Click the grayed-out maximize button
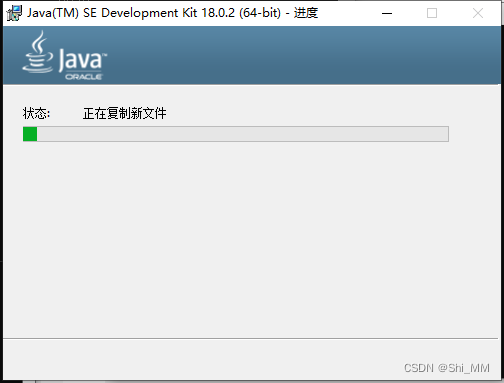Viewport: 504px width, 383px height. pos(432,13)
